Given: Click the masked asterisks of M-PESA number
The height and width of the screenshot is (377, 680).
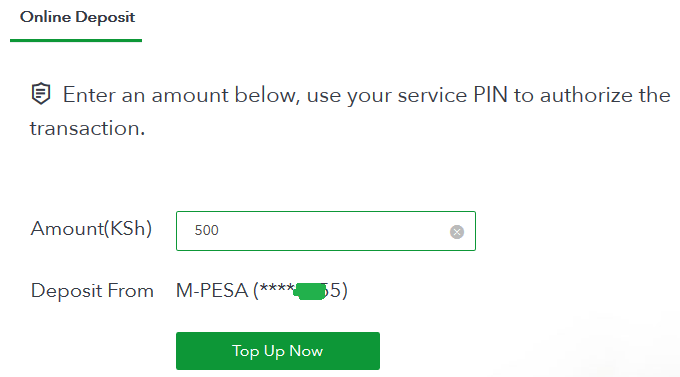Looking at the screenshot, I should tap(276, 288).
